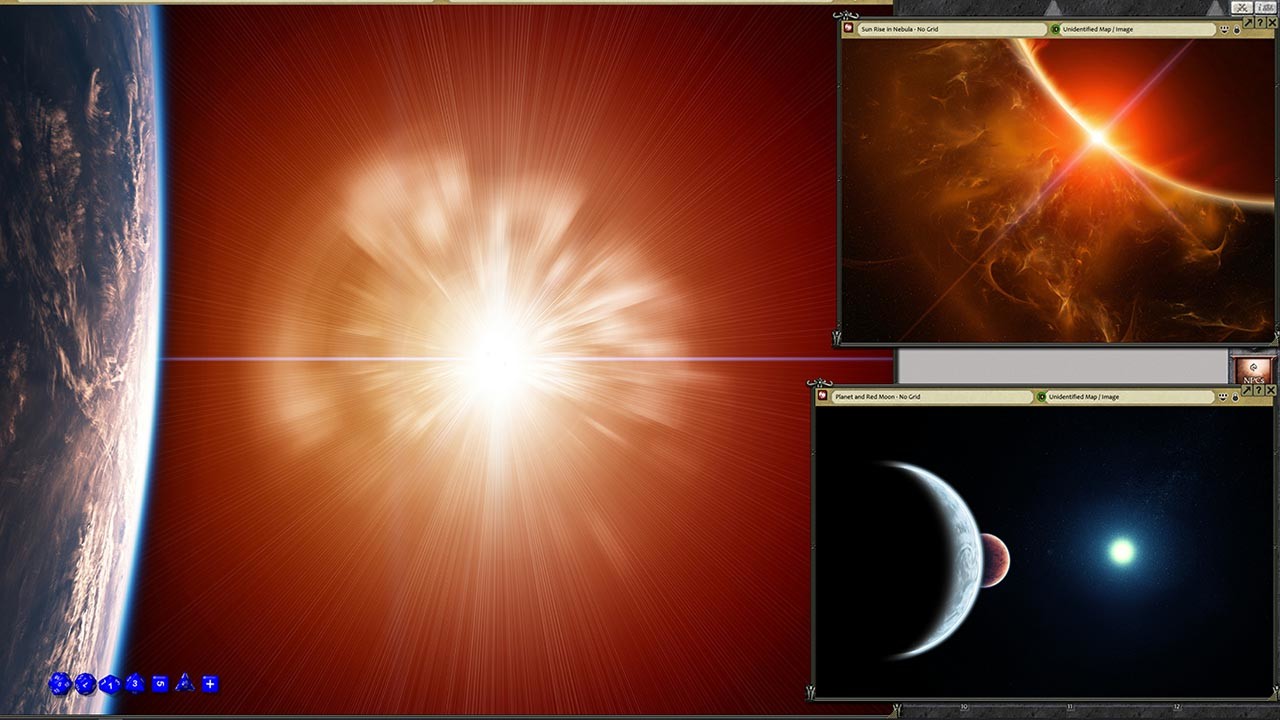The image size is (1280, 720).
Task: Roll the square d6 die
Action: tap(159, 686)
